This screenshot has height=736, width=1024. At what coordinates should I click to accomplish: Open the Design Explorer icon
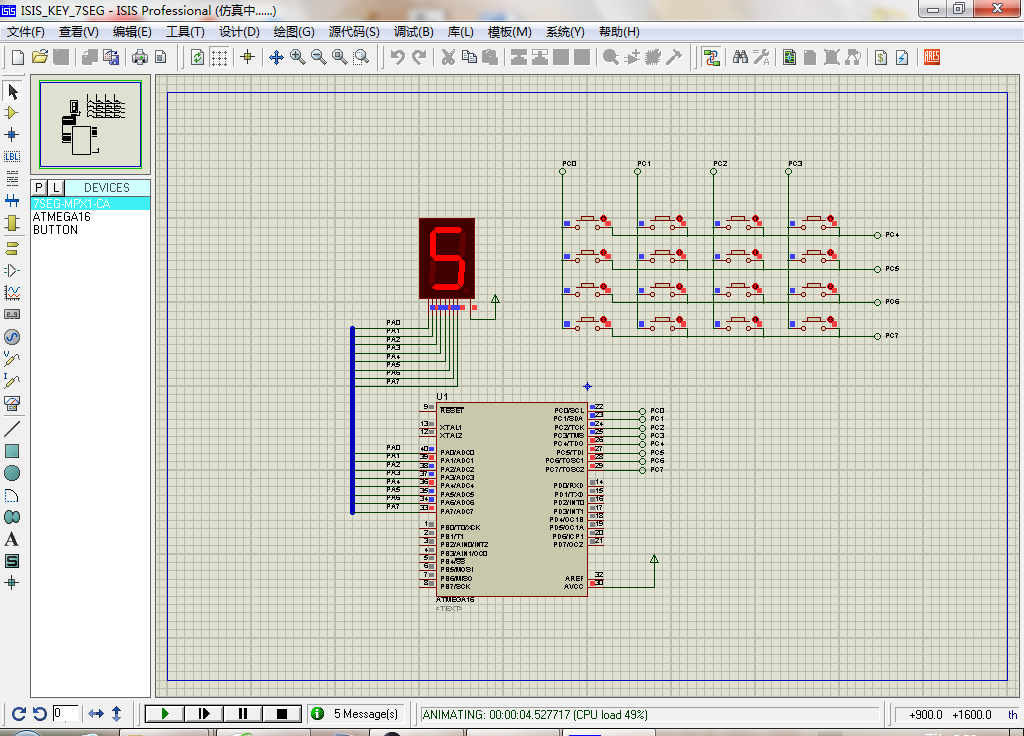[x=789, y=57]
